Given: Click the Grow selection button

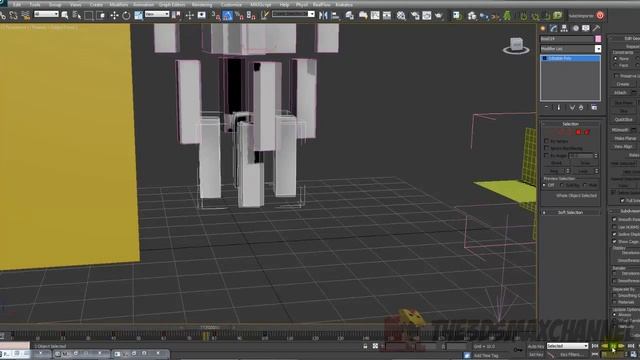Looking at the screenshot, I should (x=585, y=163).
